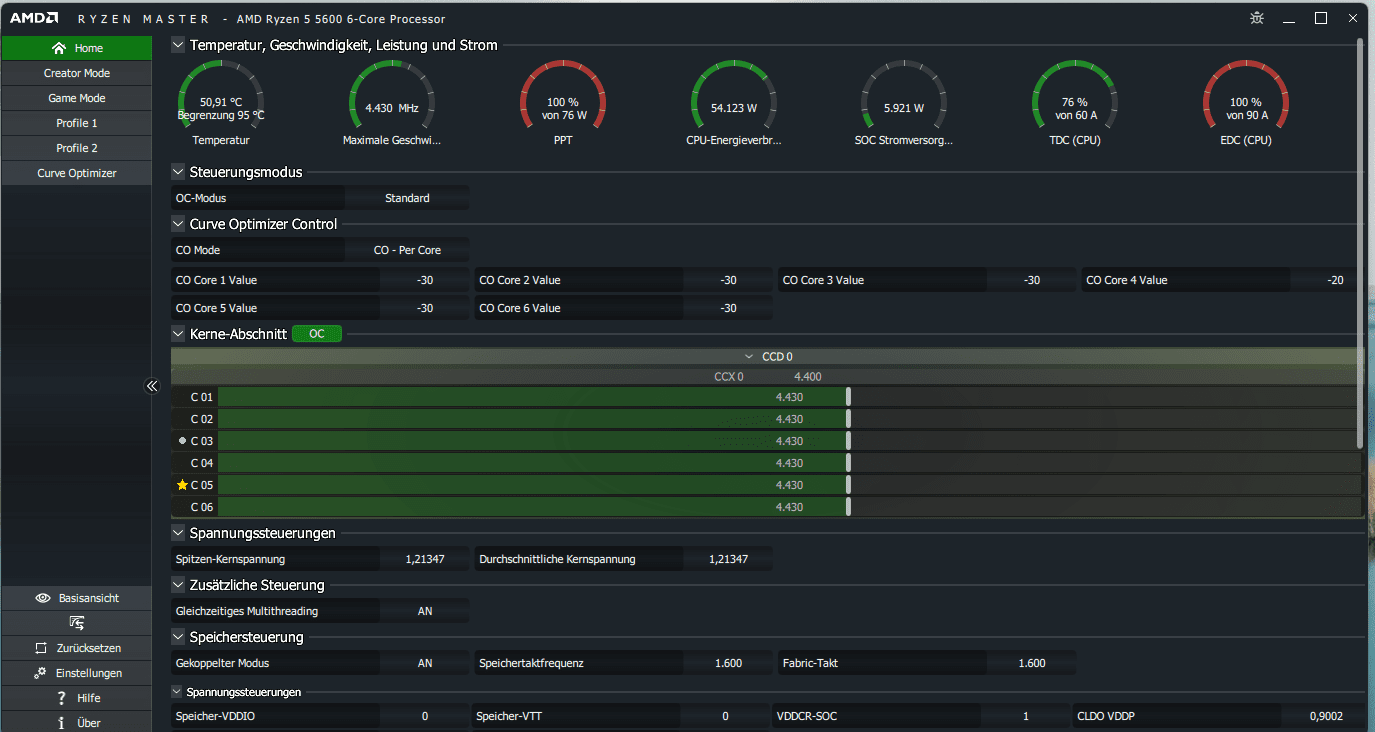The image size is (1375, 732).
Task: Click the gold star on core C 05
Action: pos(182,485)
